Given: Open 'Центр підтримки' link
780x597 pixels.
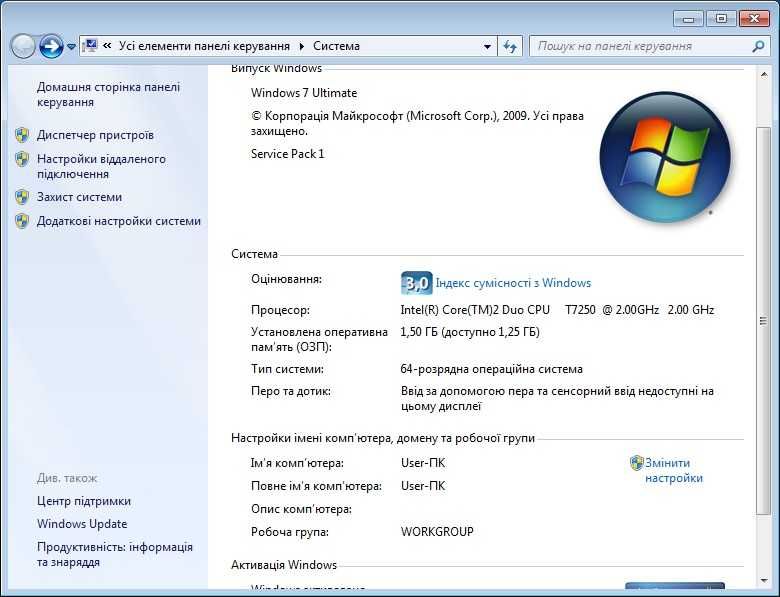Looking at the screenshot, I should (x=84, y=501).
